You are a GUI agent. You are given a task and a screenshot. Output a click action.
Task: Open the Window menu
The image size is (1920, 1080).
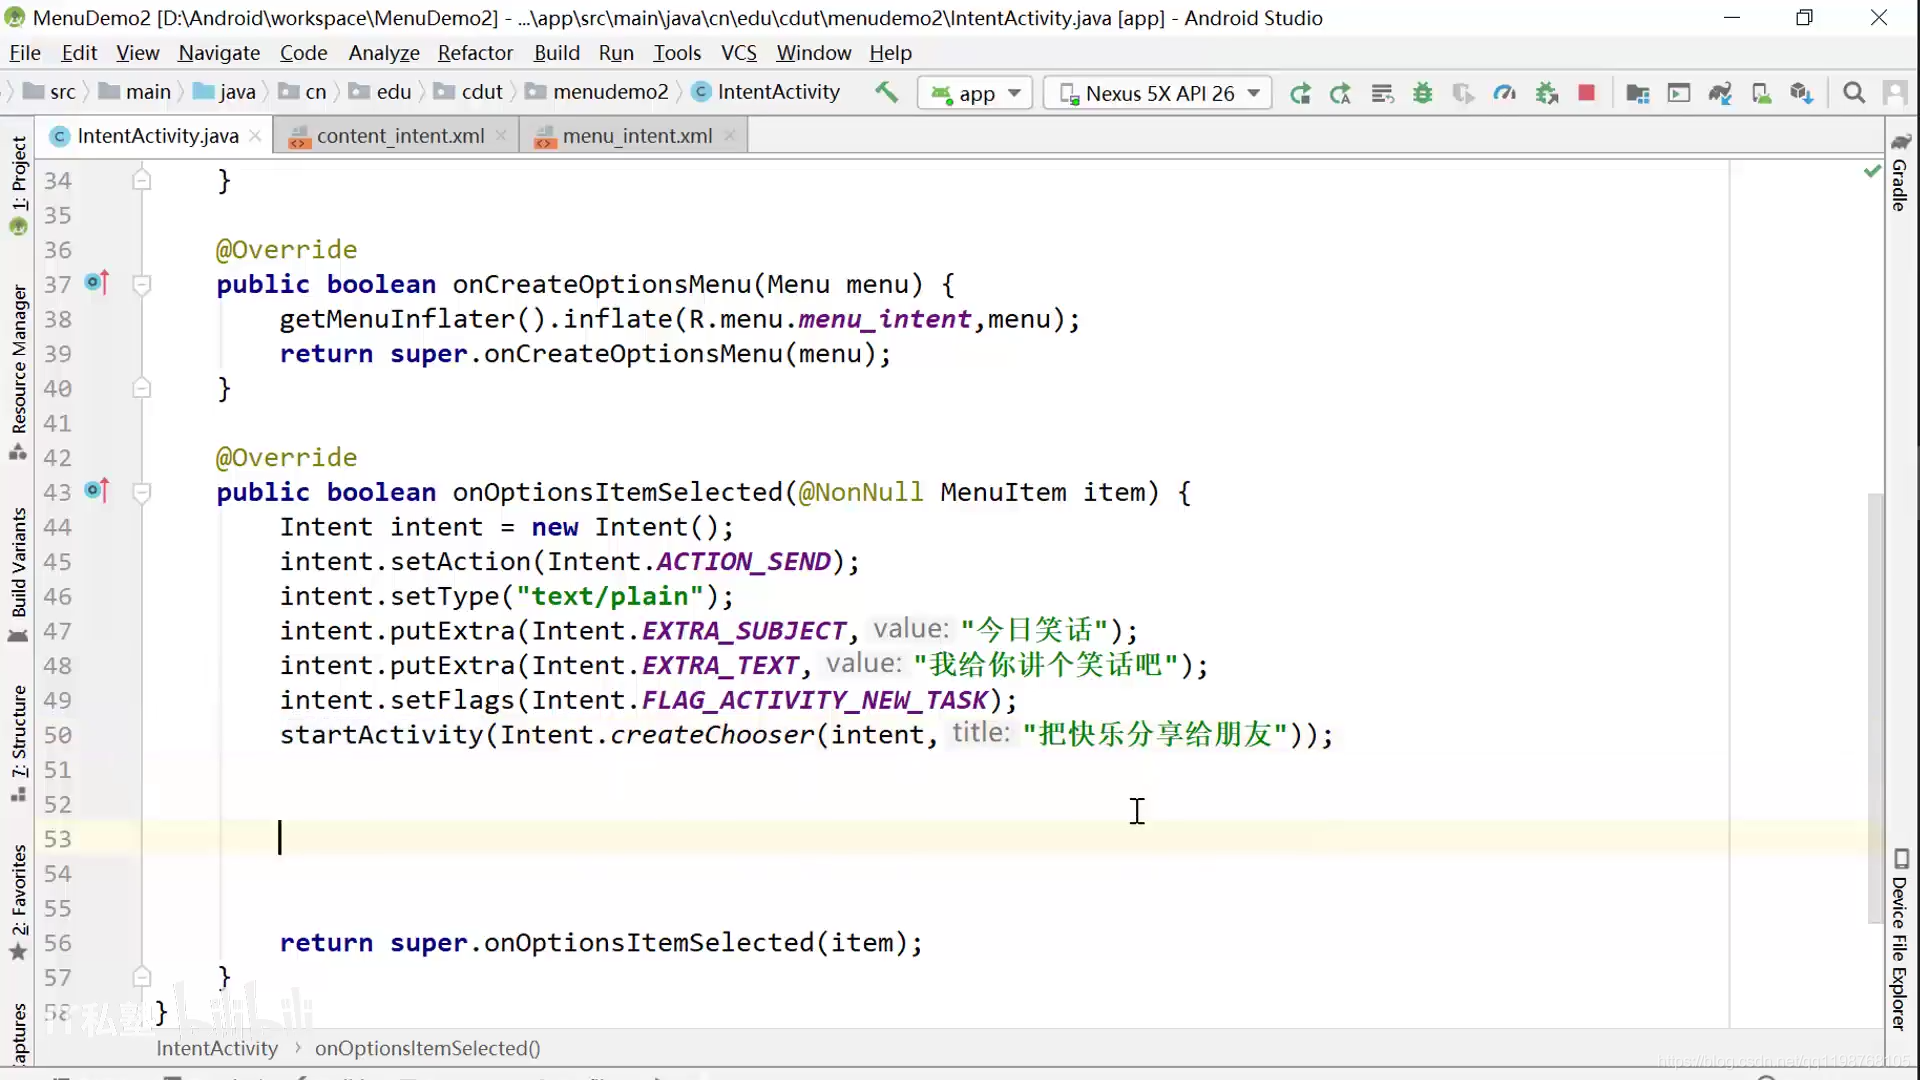[814, 53]
